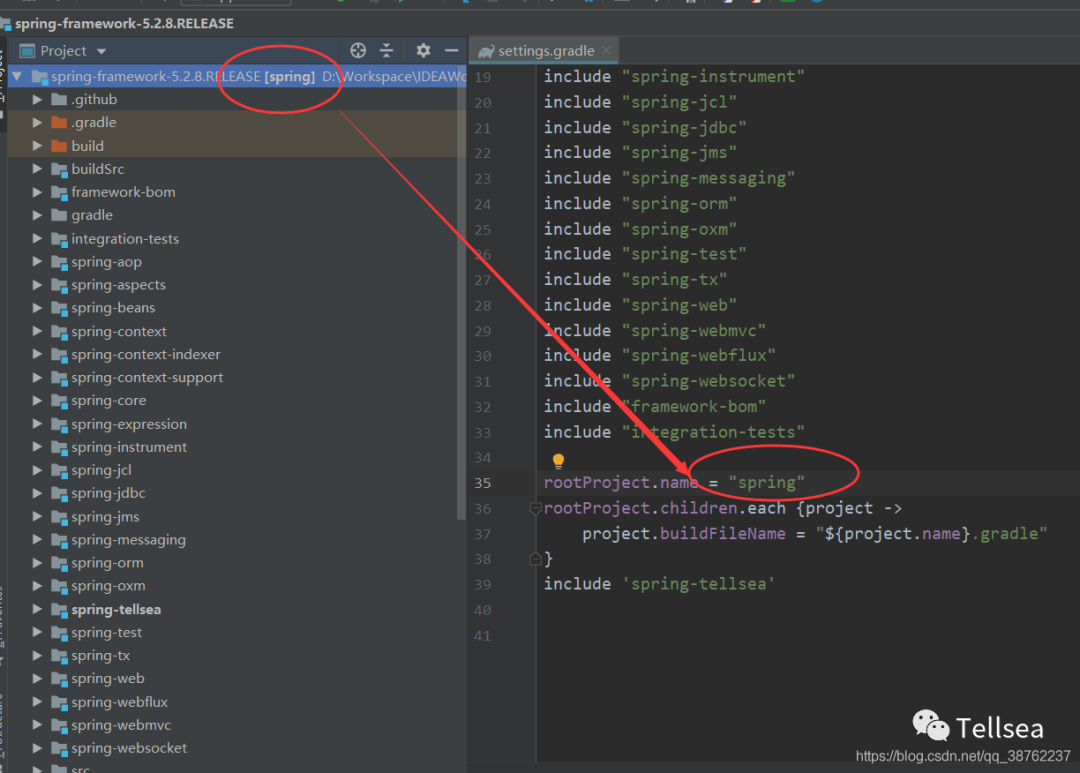Select spring-context-support in the tree
This screenshot has height=773, width=1080.
point(147,378)
